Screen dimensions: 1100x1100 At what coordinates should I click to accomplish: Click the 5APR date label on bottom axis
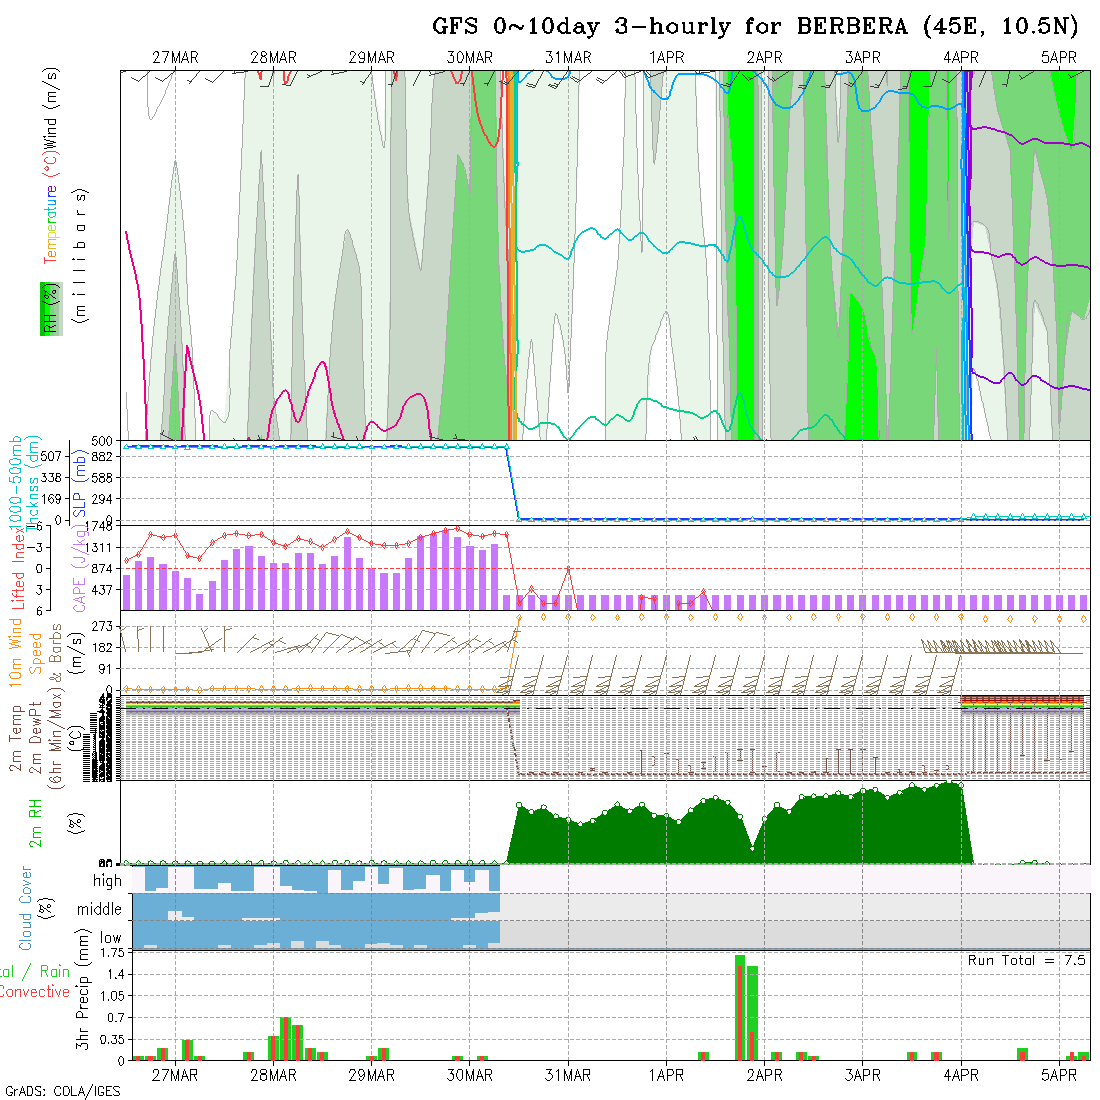1058,1075
